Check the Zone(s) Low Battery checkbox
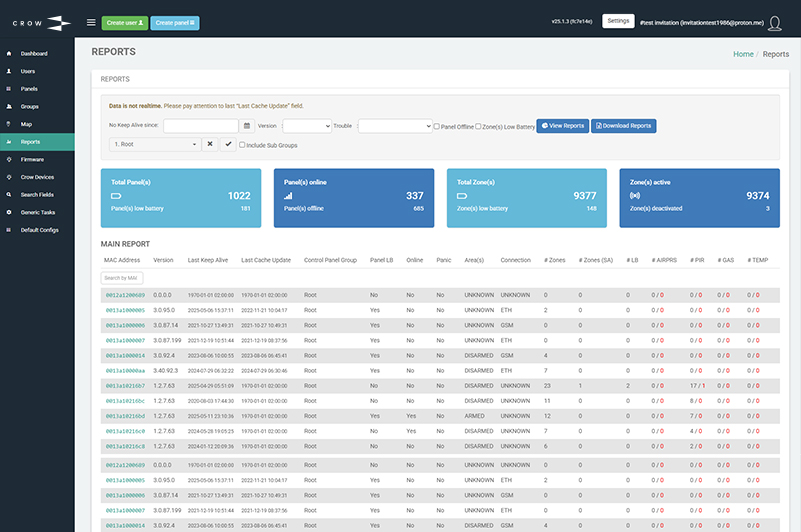 (478, 126)
